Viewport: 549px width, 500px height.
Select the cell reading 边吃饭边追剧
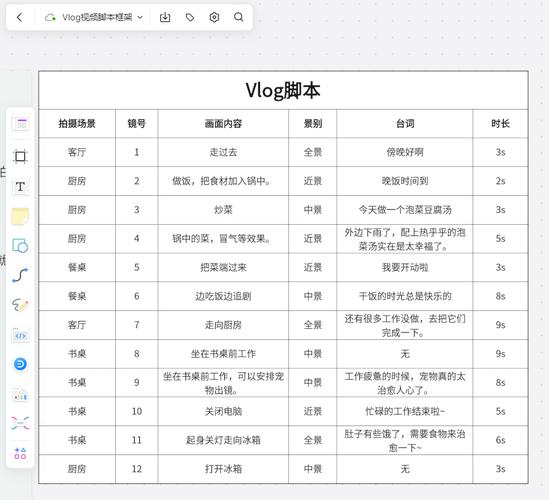coord(223,296)
